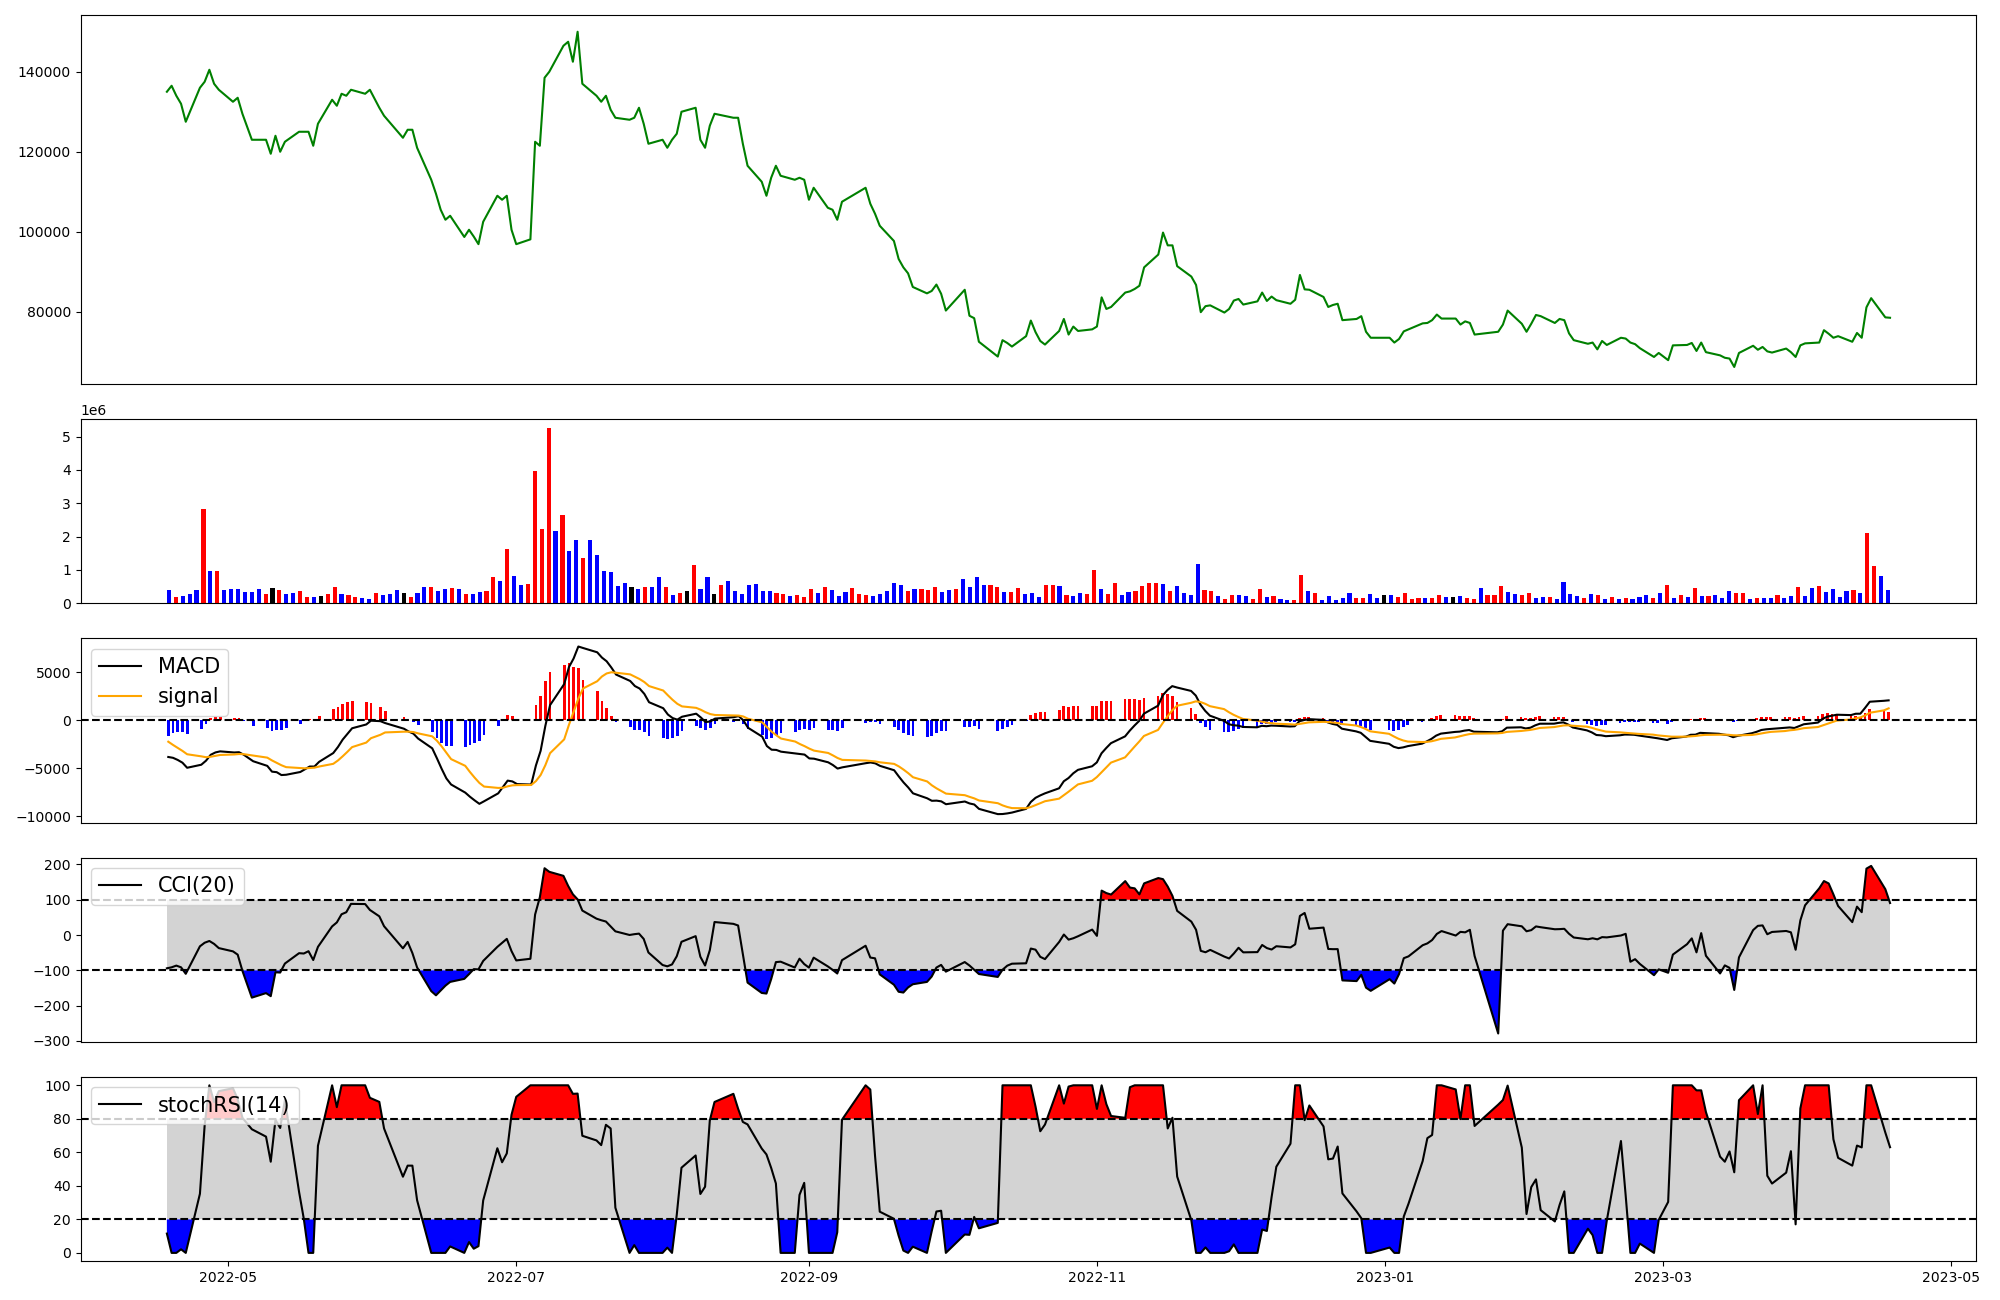Click the stochRSI(14) legend entry

point(223,1105)
